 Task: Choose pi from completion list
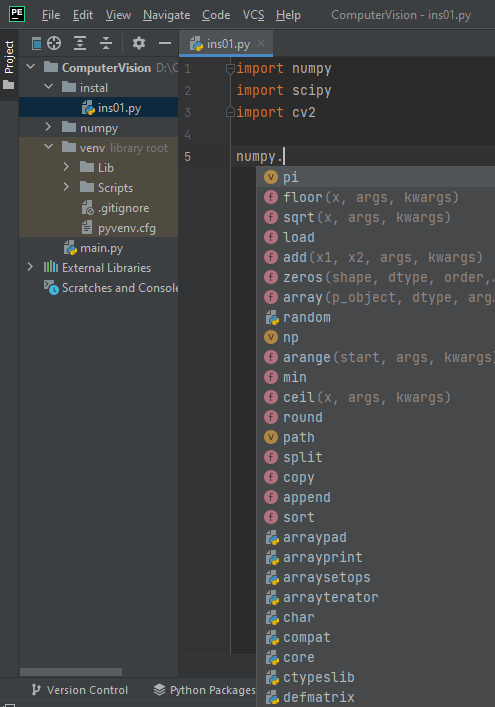(376, 177)
